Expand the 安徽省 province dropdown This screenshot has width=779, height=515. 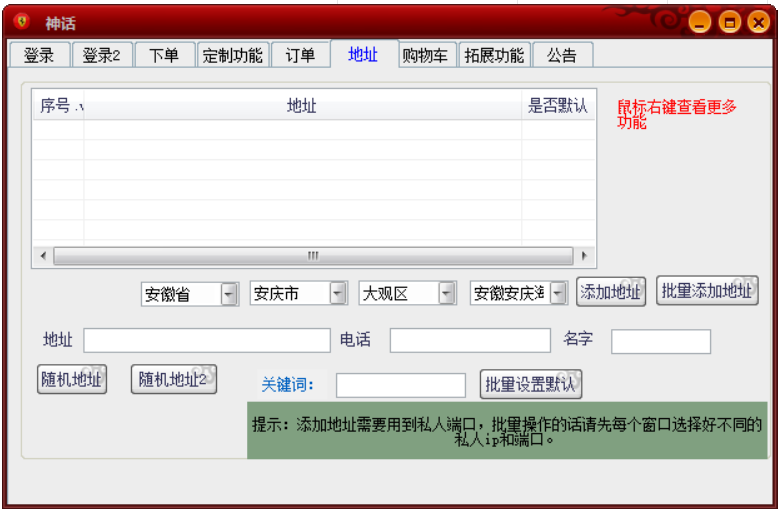pos(229,294)
